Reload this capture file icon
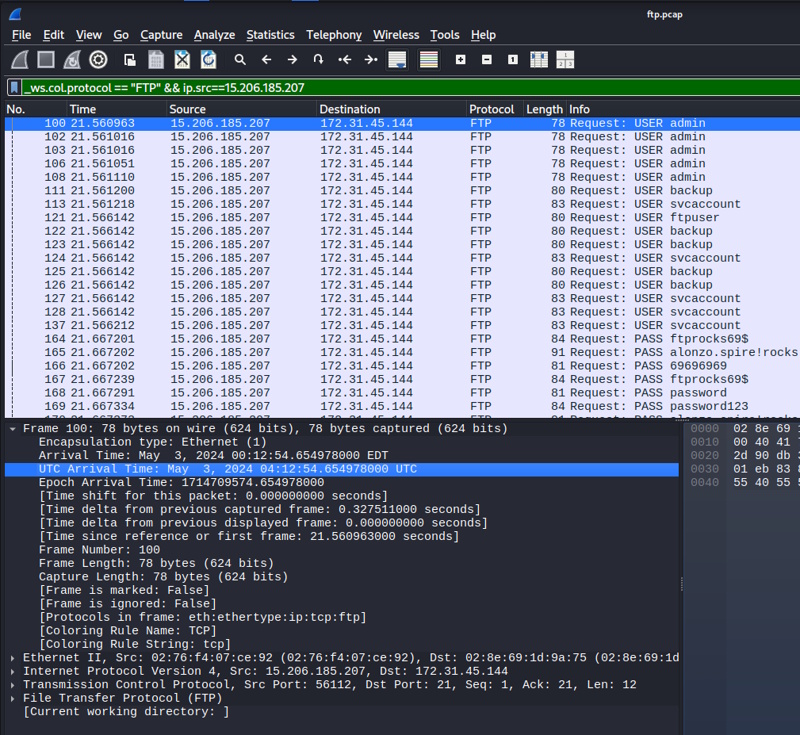Viewport: 800px width, 735px height. click(x=208, y=60)
